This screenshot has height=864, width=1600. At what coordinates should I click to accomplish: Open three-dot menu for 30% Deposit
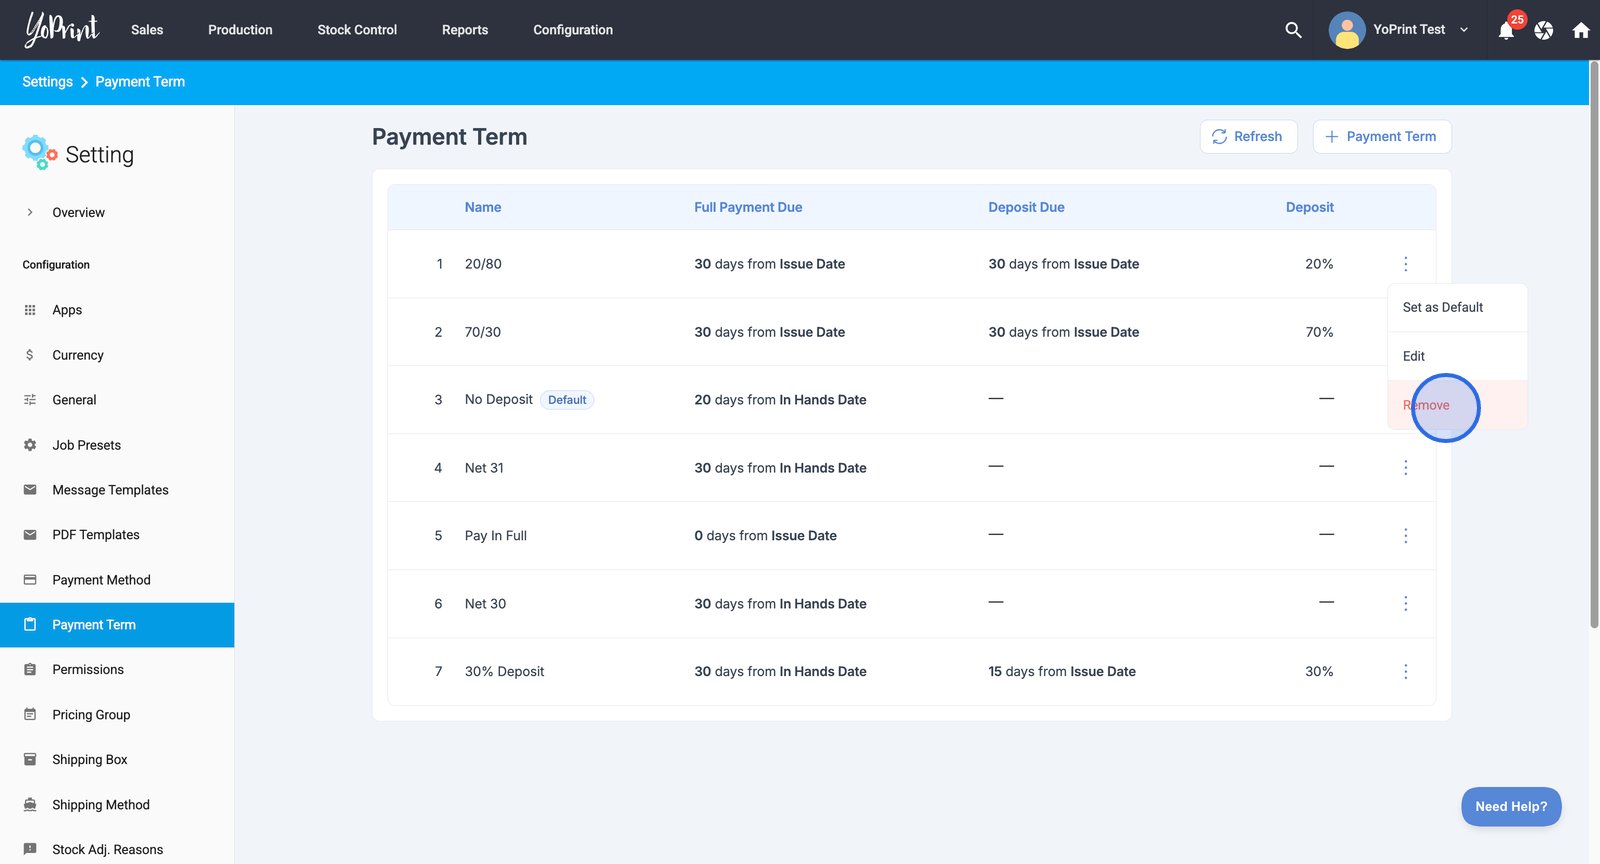(1405, 672)
